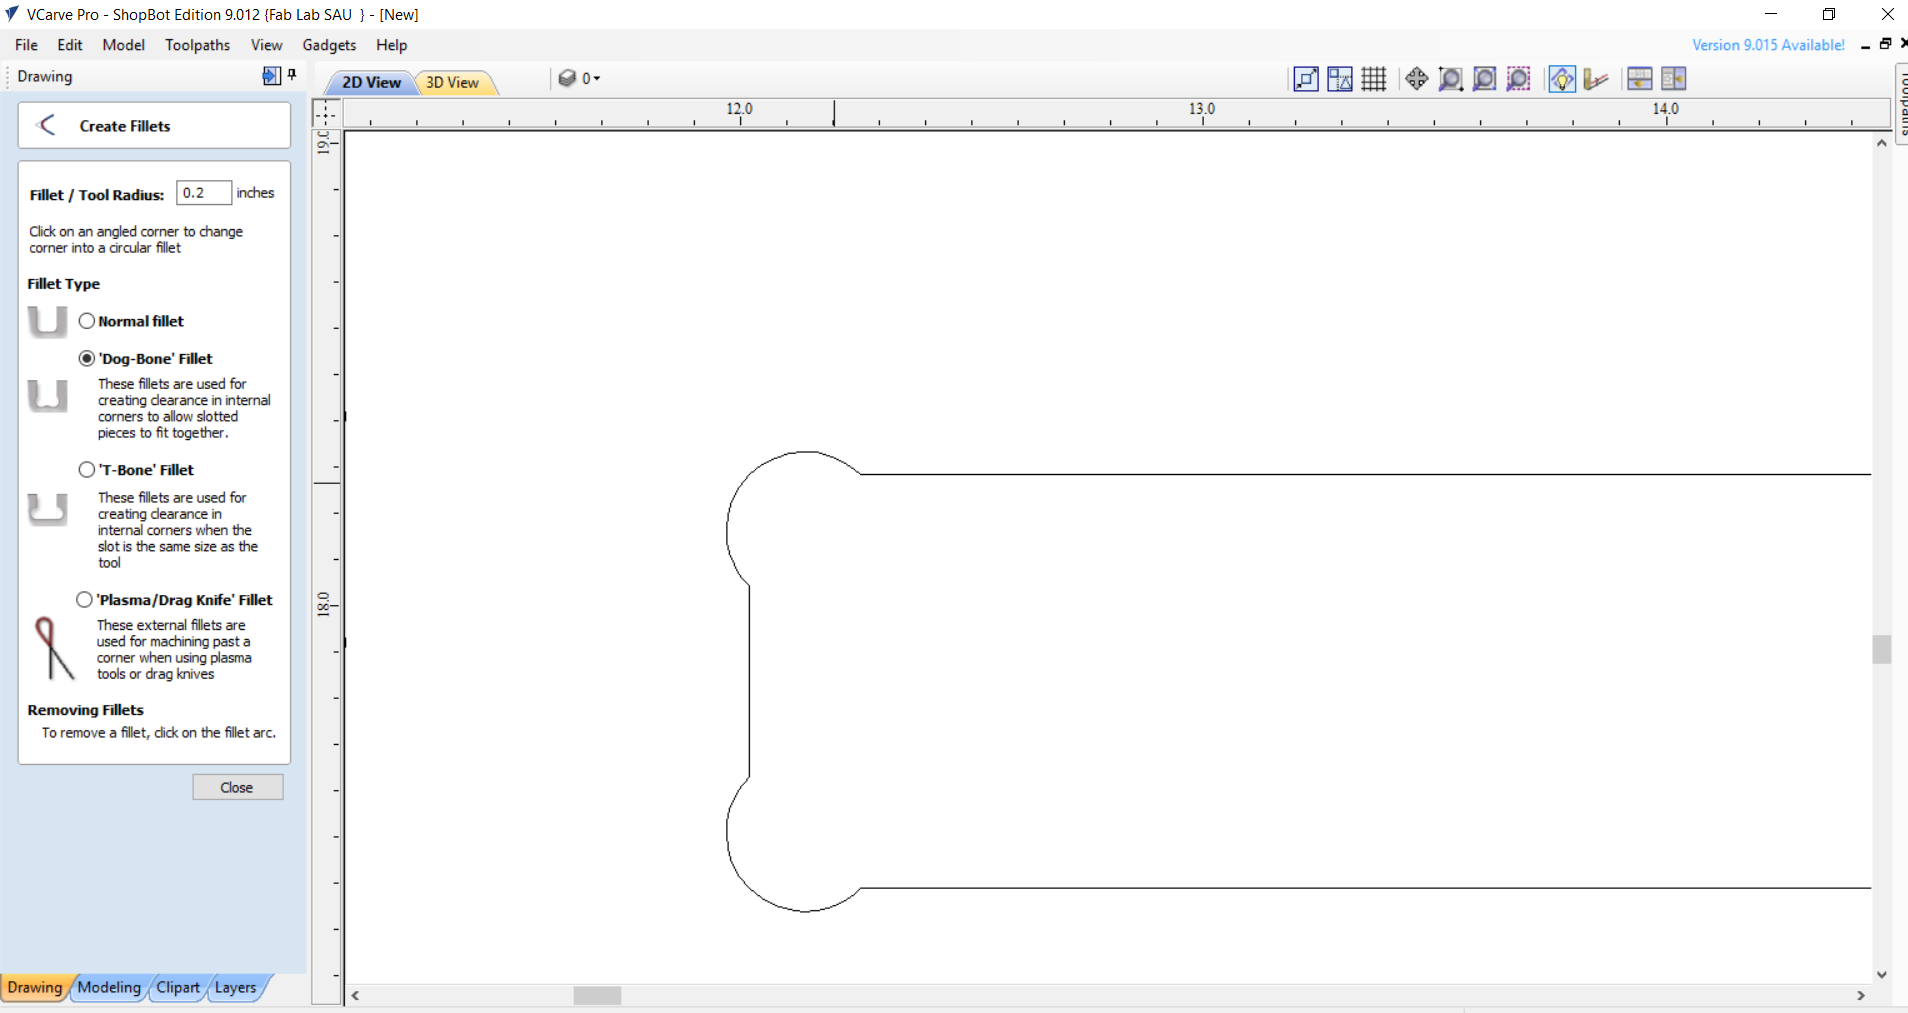Click the scroll down arrow of canvas

(x=1882, y=975)
